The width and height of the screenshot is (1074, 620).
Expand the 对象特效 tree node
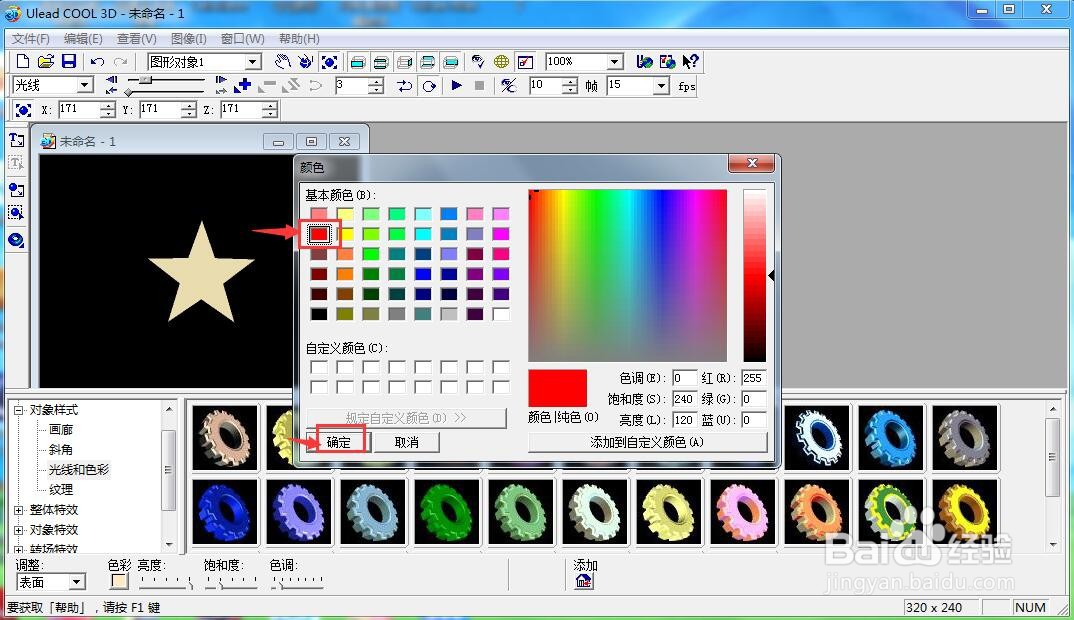(x=18, y=530)
